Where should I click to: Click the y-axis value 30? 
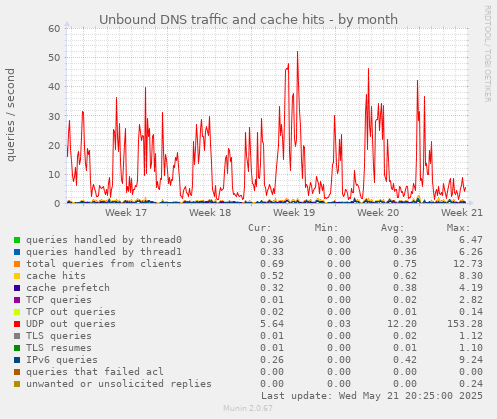click(54, 116)
